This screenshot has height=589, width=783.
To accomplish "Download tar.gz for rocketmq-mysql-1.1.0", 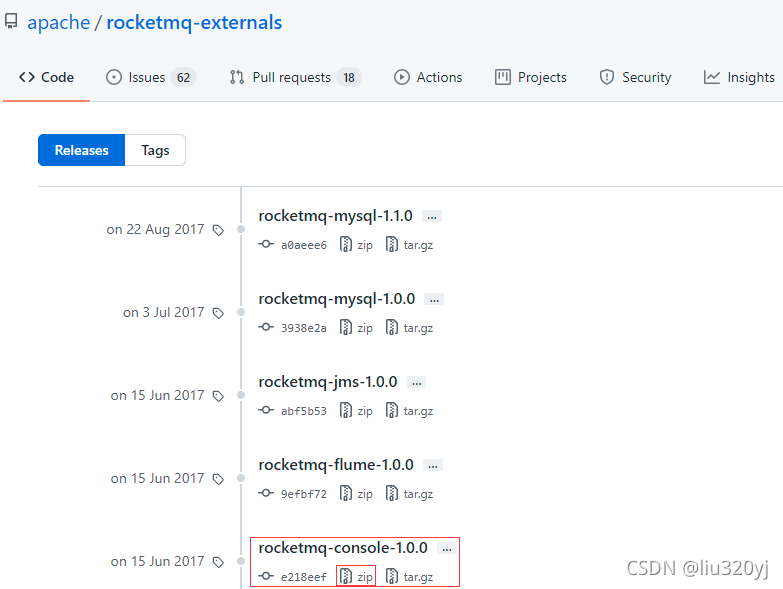I will (x=409, y=245).
